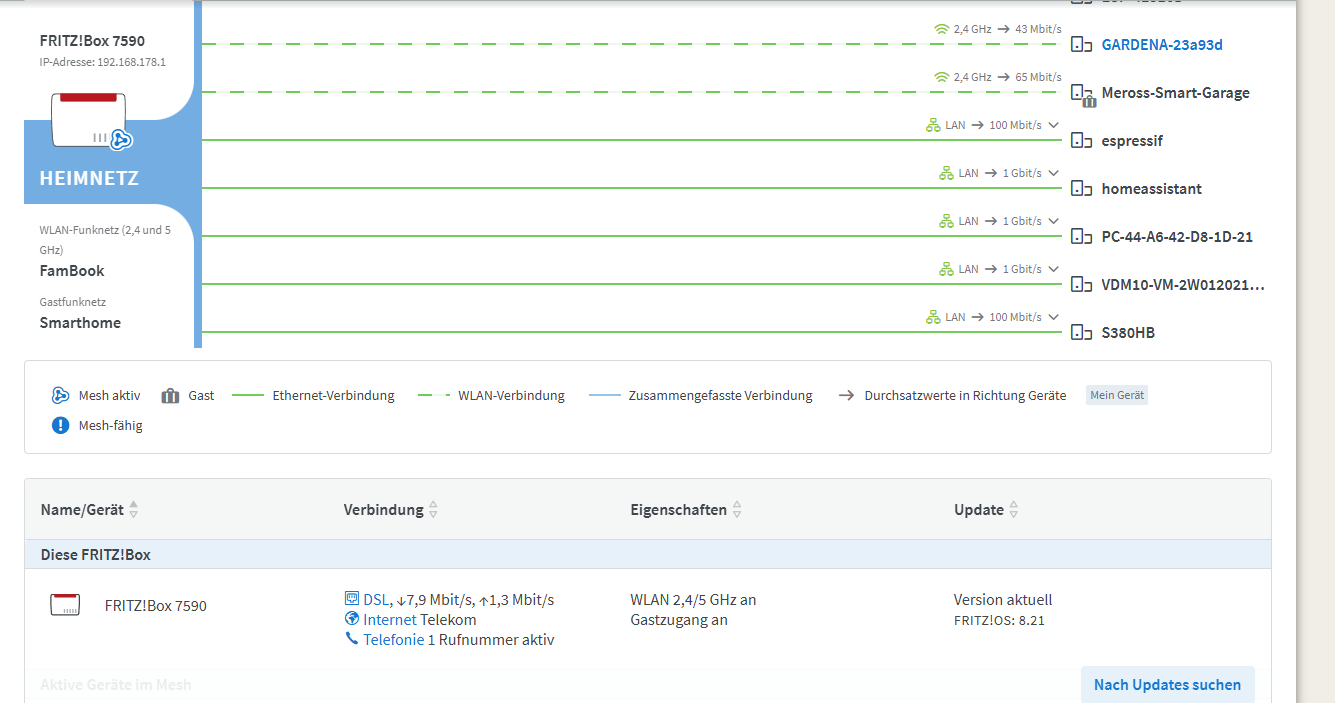Click the S380HB device icon

coord(1081,333)
